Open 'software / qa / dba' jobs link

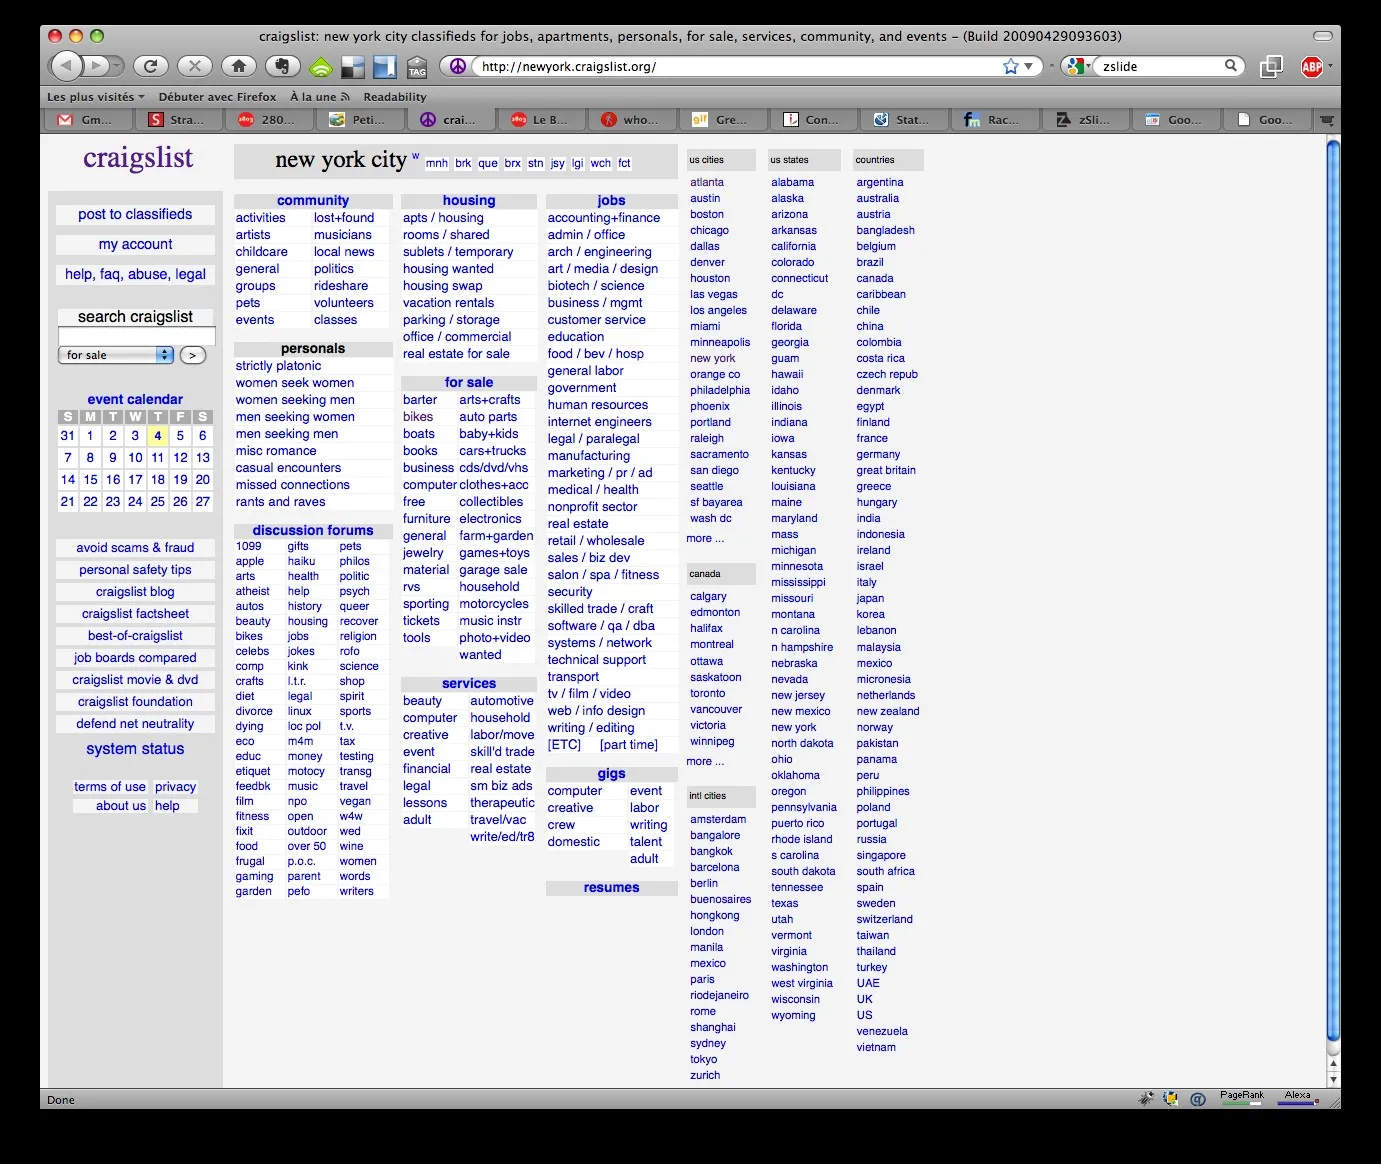click(x=601, y=626)
